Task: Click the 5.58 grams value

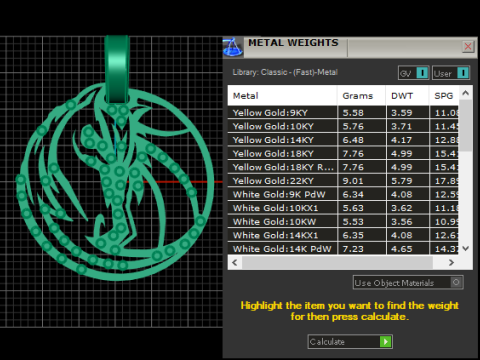Action: point(353,113)
